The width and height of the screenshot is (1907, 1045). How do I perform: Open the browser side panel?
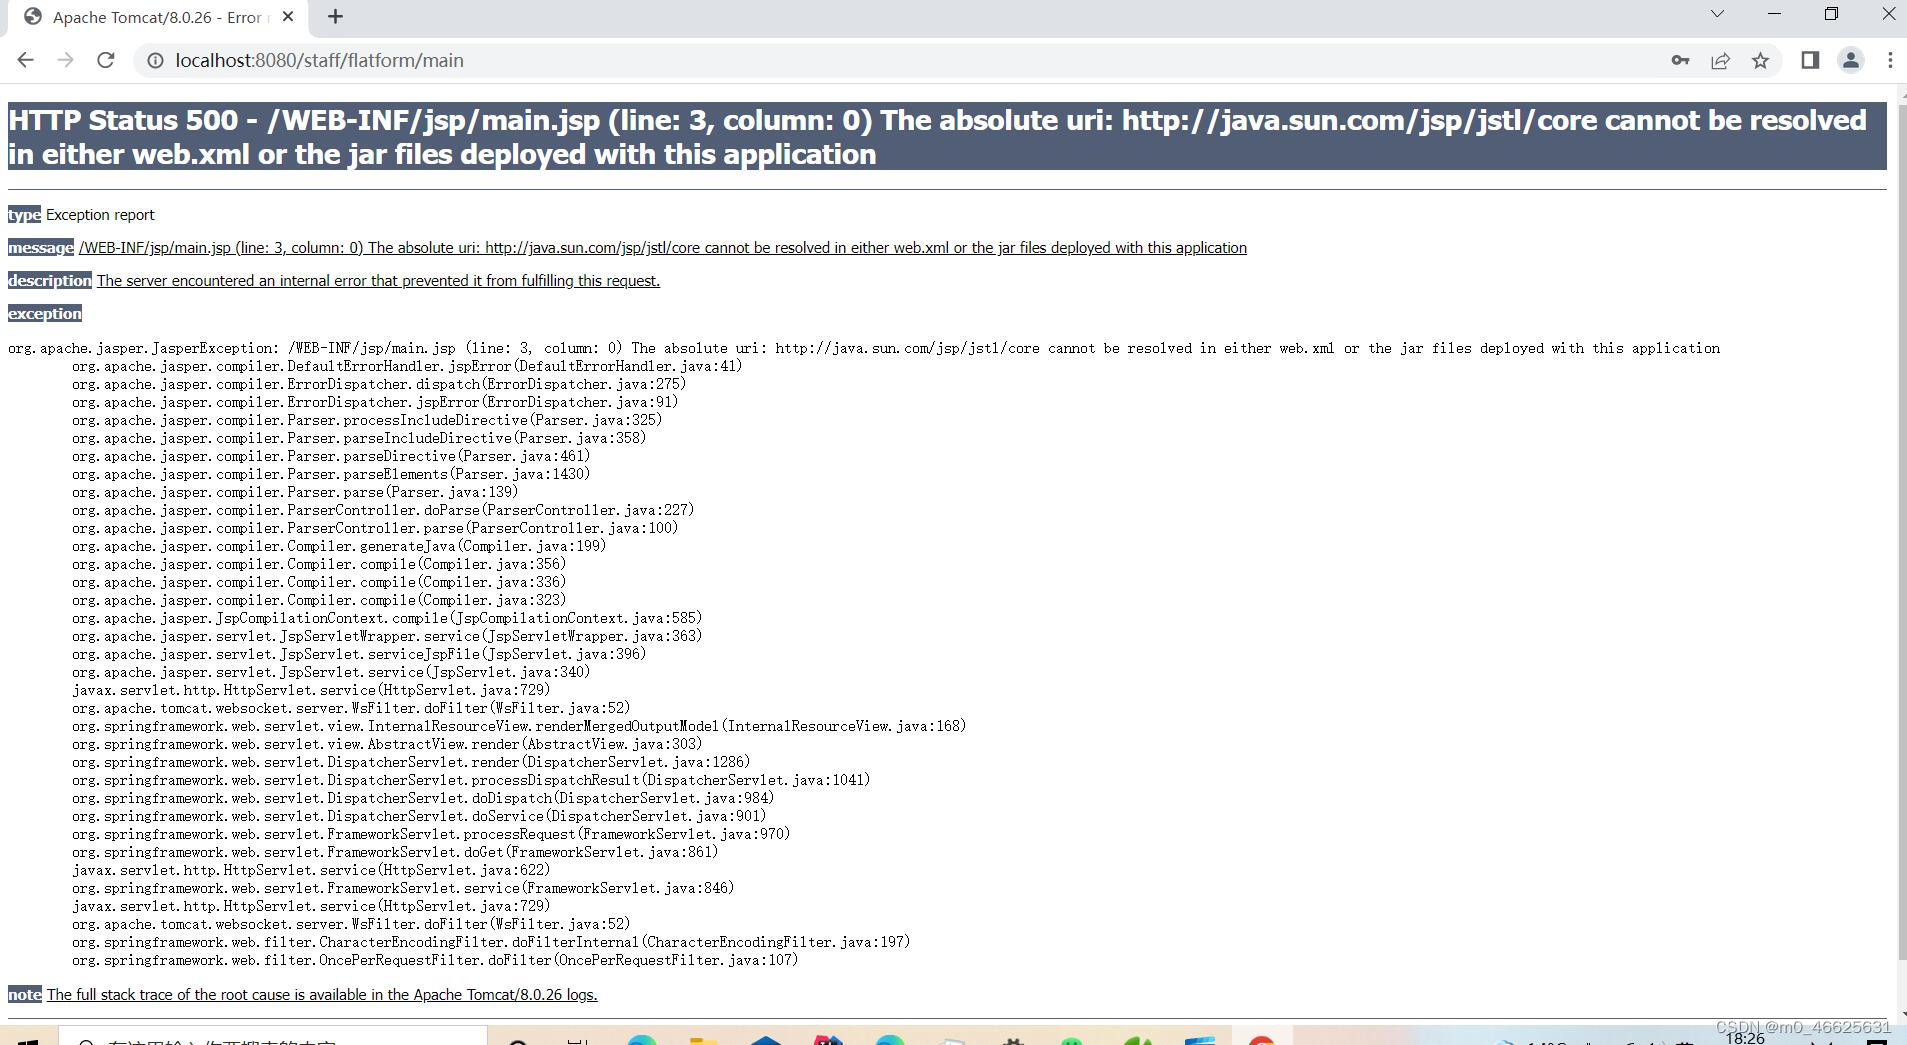pyautogui.click(x=1810, y=60)
